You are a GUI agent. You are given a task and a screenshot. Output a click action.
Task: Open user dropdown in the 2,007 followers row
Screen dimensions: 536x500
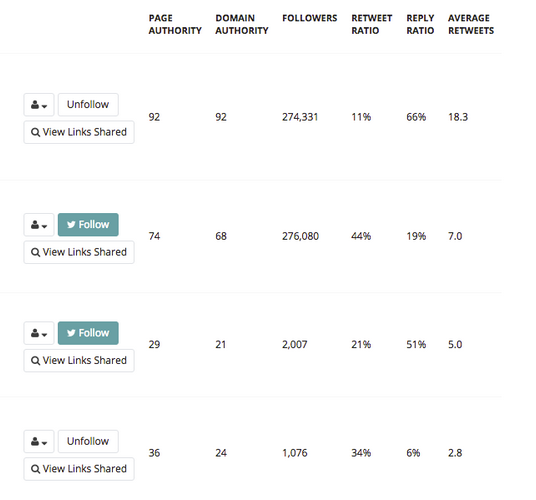pos(39,333)
